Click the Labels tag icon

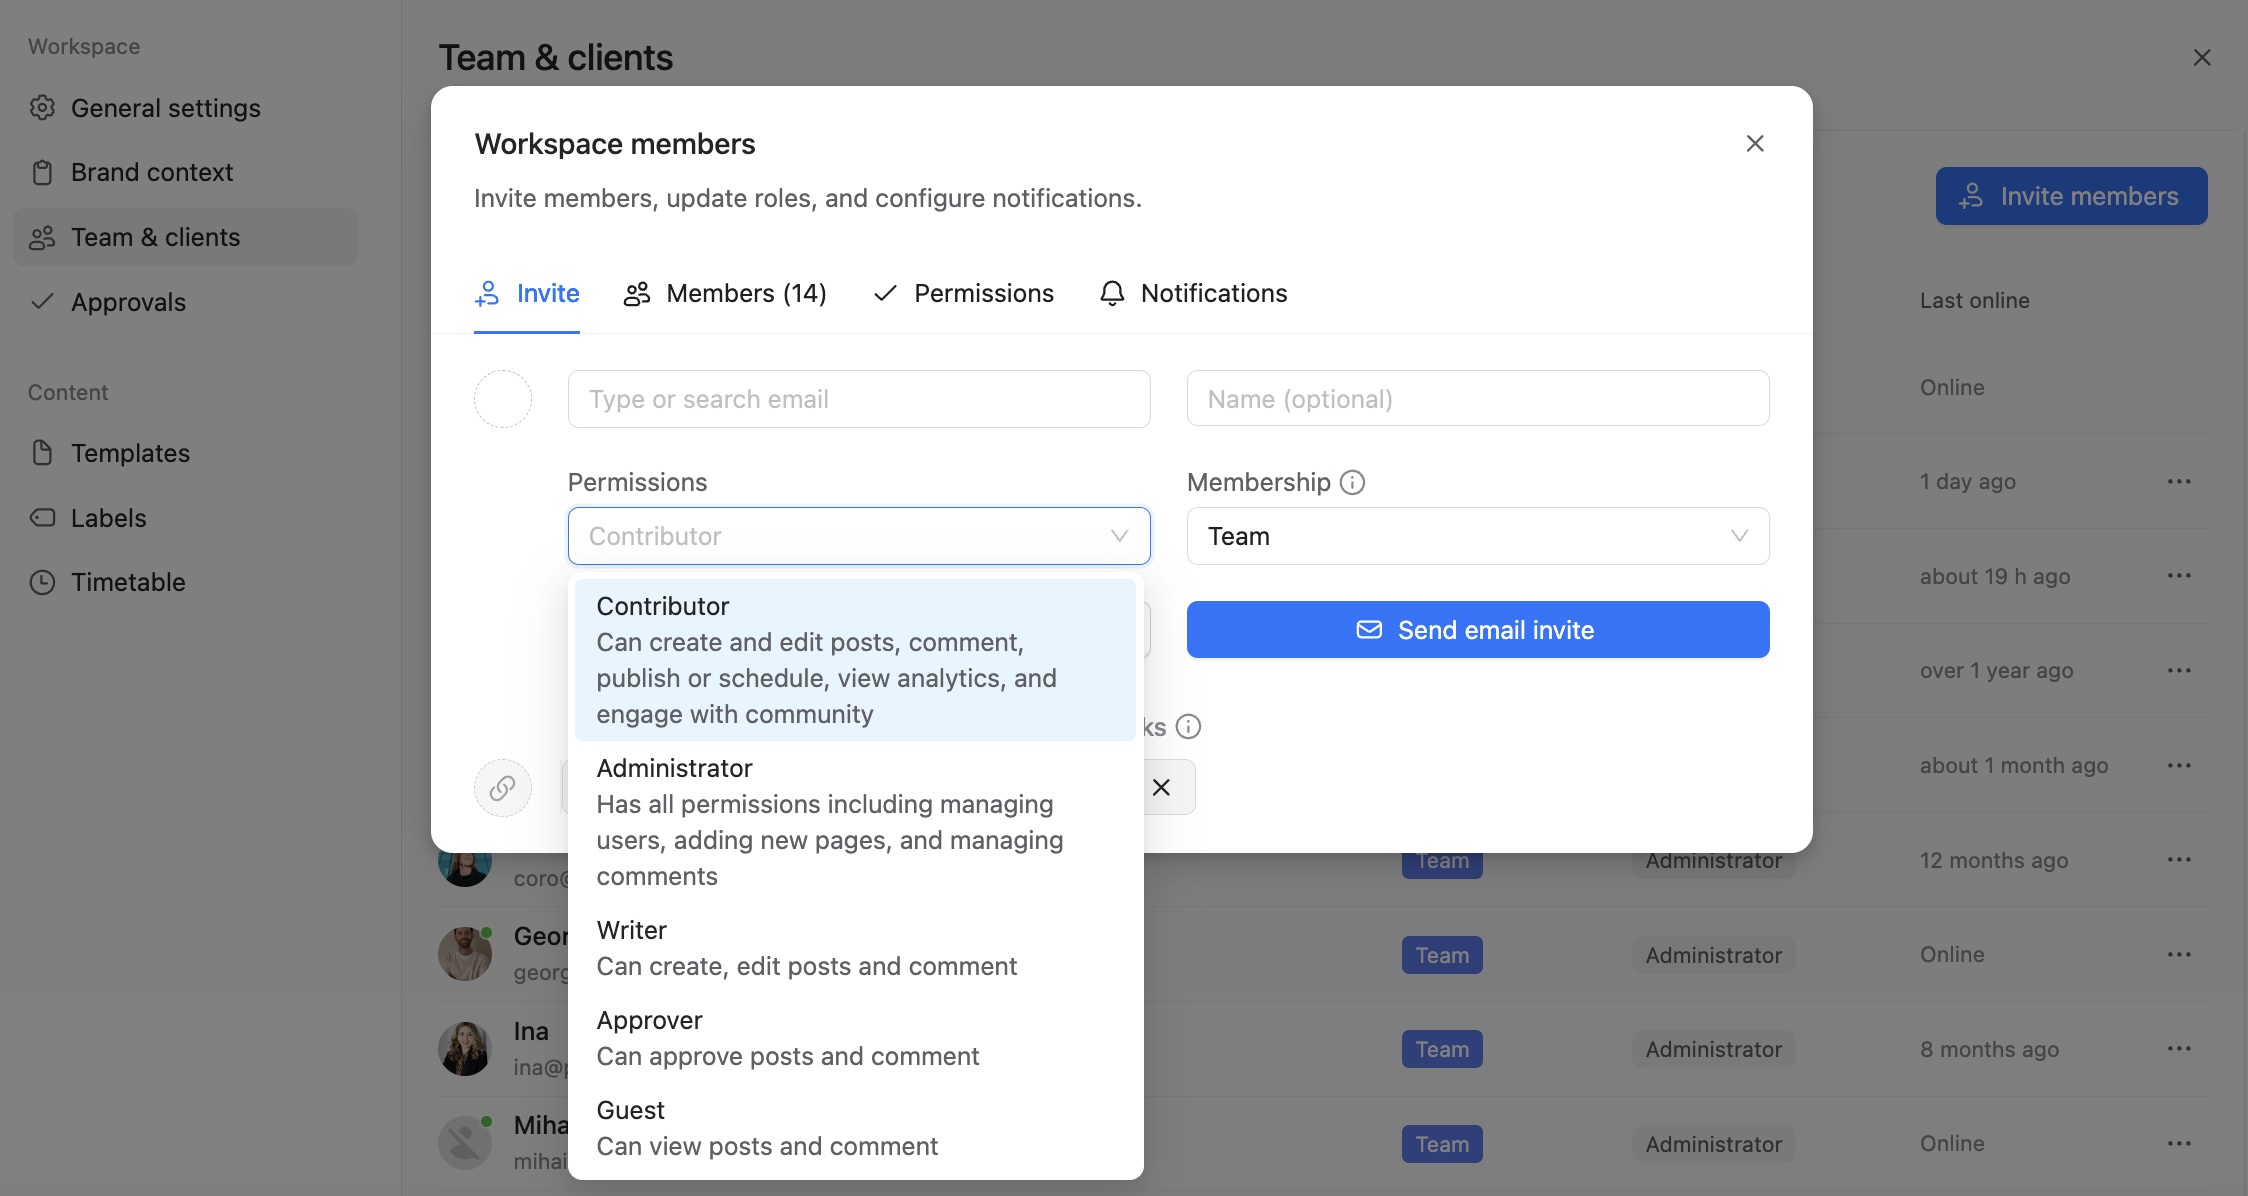(x=42, y=518)
